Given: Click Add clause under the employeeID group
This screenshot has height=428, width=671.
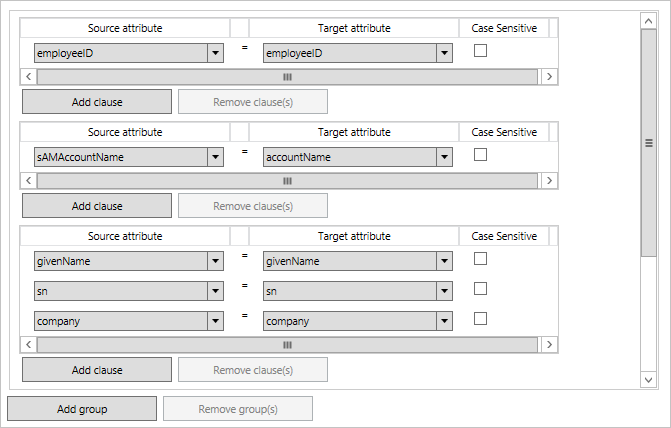Looking at the screenshot, I should 97,101.
